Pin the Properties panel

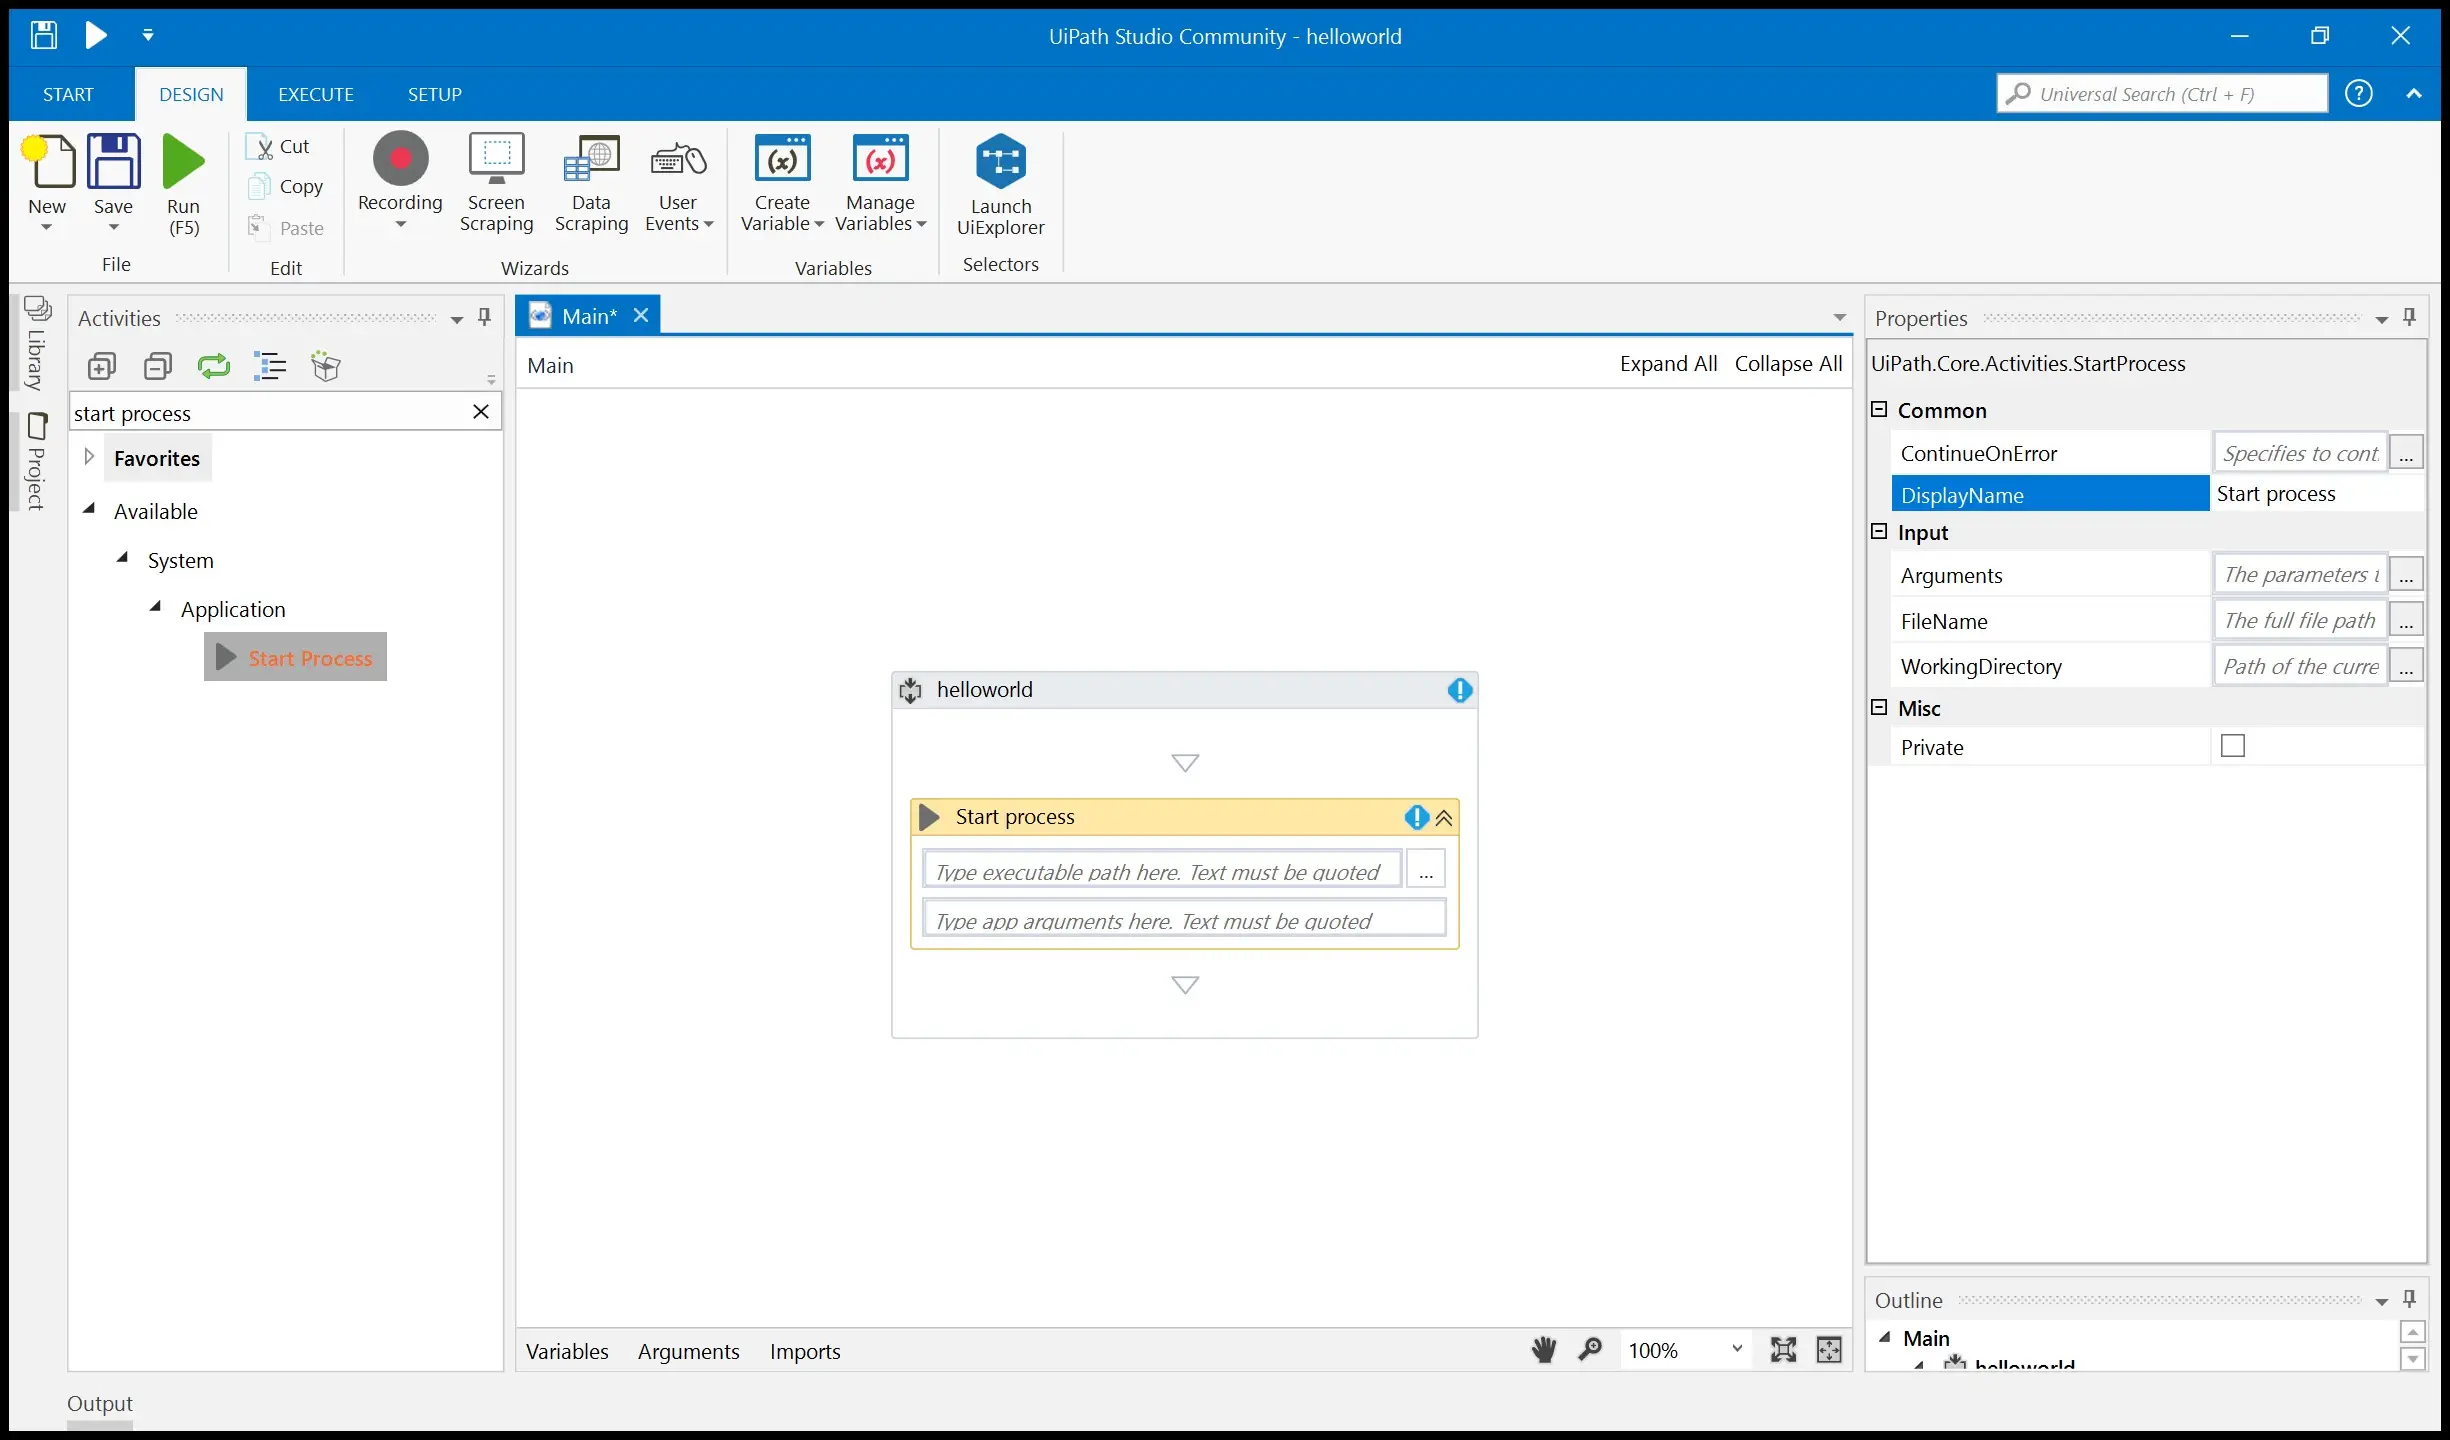2410,318
